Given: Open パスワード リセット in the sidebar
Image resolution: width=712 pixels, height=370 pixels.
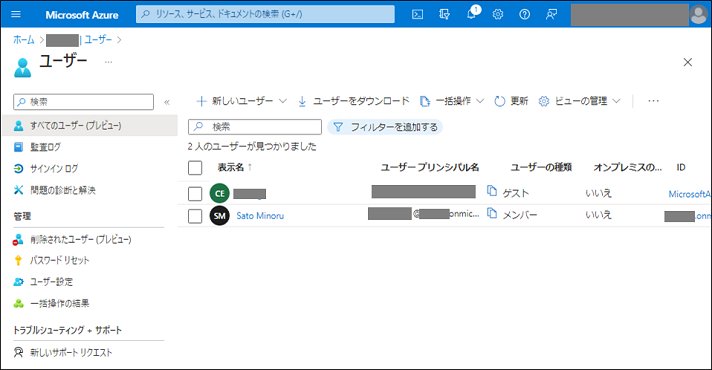Looking at the screenshot, I should [x=59, y=260].
